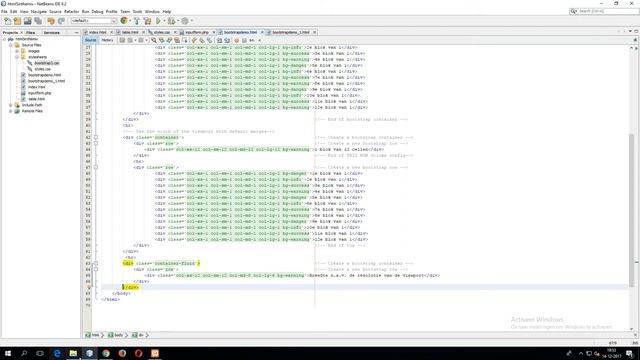This screenshot has width=640, height=360.
Task: Open the Tools menu
Action: (x=138, y=11)
